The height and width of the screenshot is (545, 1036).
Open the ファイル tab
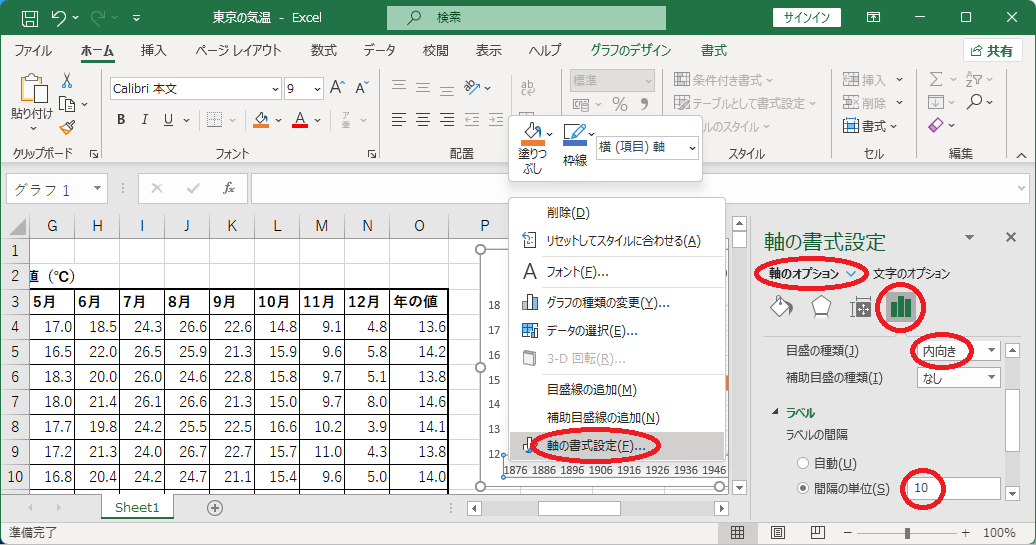[x=33, y=51]
